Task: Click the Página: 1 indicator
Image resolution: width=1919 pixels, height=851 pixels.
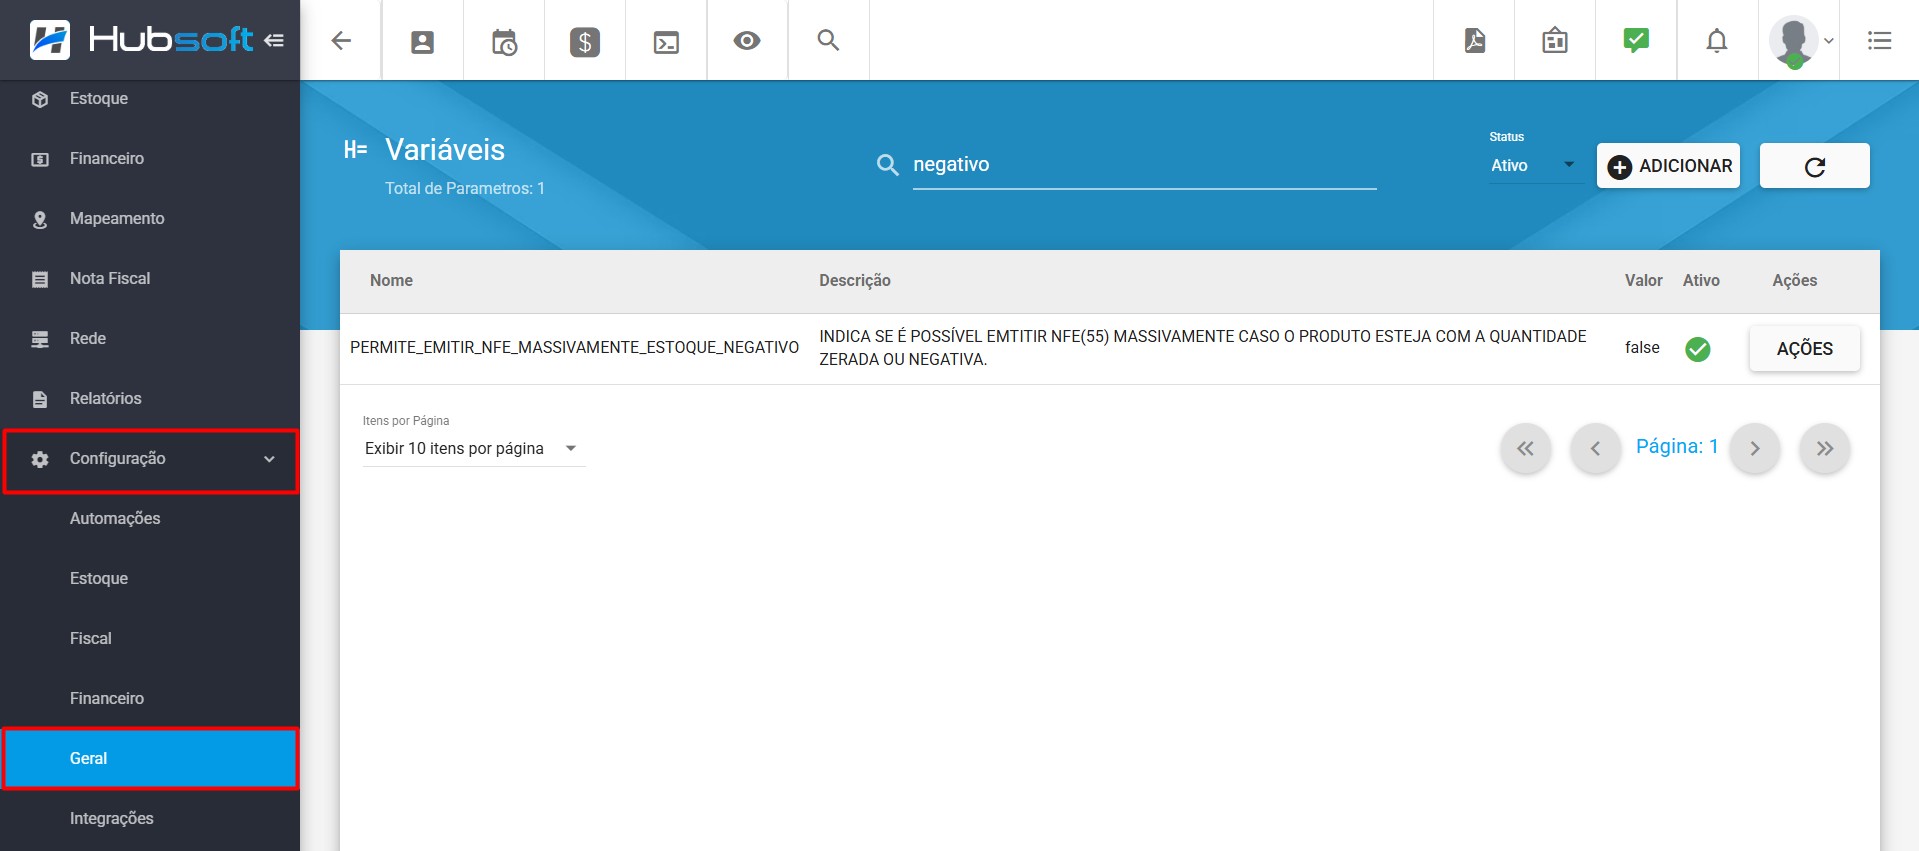Action: click(x=1677, y=447)
